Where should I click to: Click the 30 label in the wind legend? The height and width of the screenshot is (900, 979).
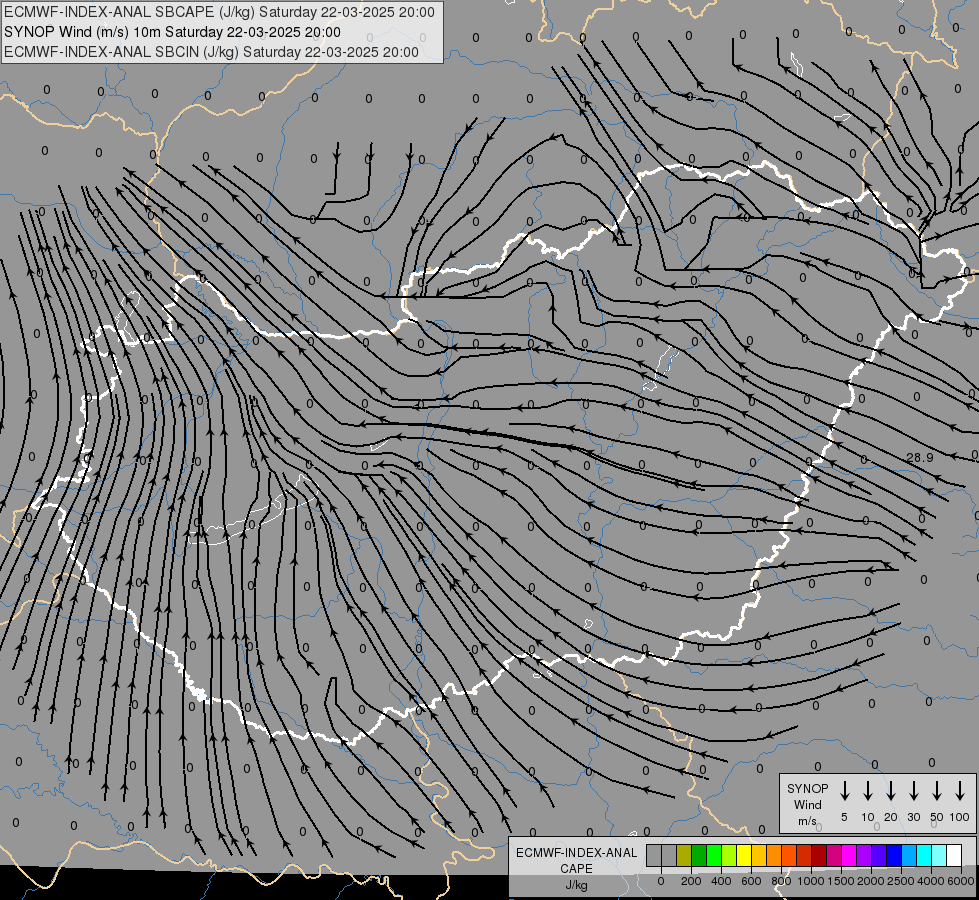point(913,817)
